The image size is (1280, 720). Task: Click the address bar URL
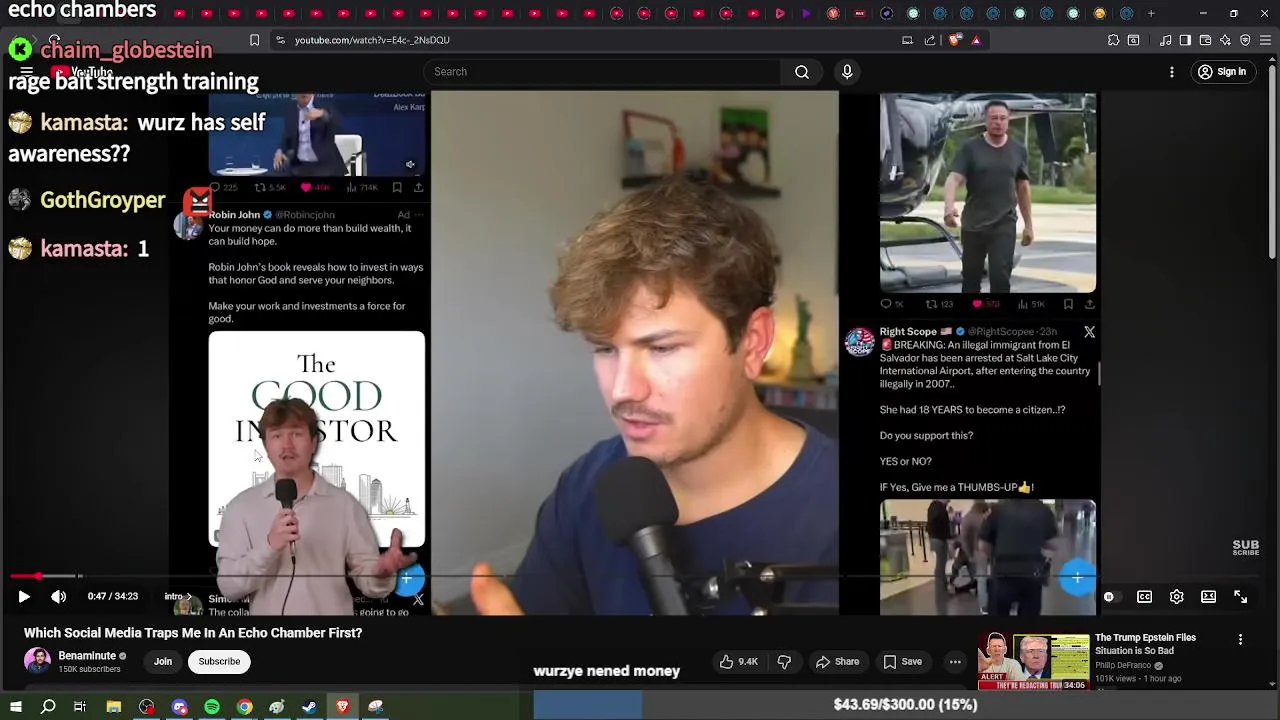click(372, 40)
